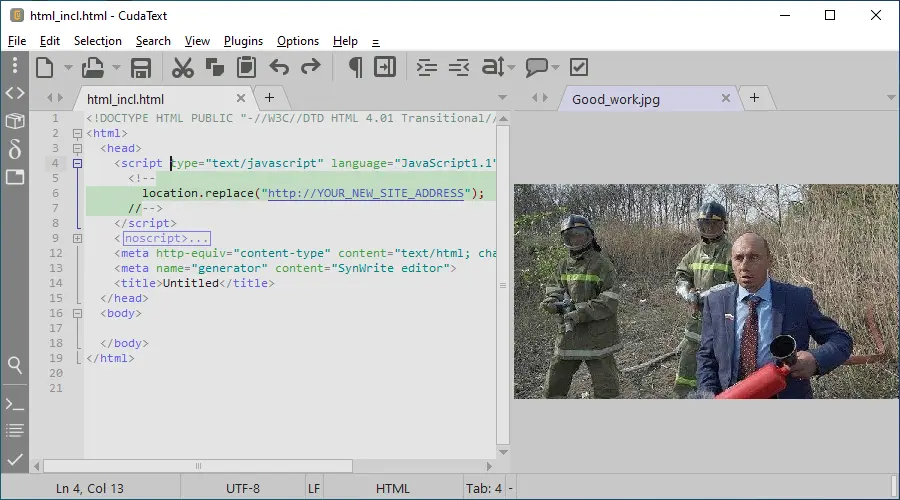900x500 pixels.
Task: Open the dropdown arrow beside Open file
Action: coord(116,68)
